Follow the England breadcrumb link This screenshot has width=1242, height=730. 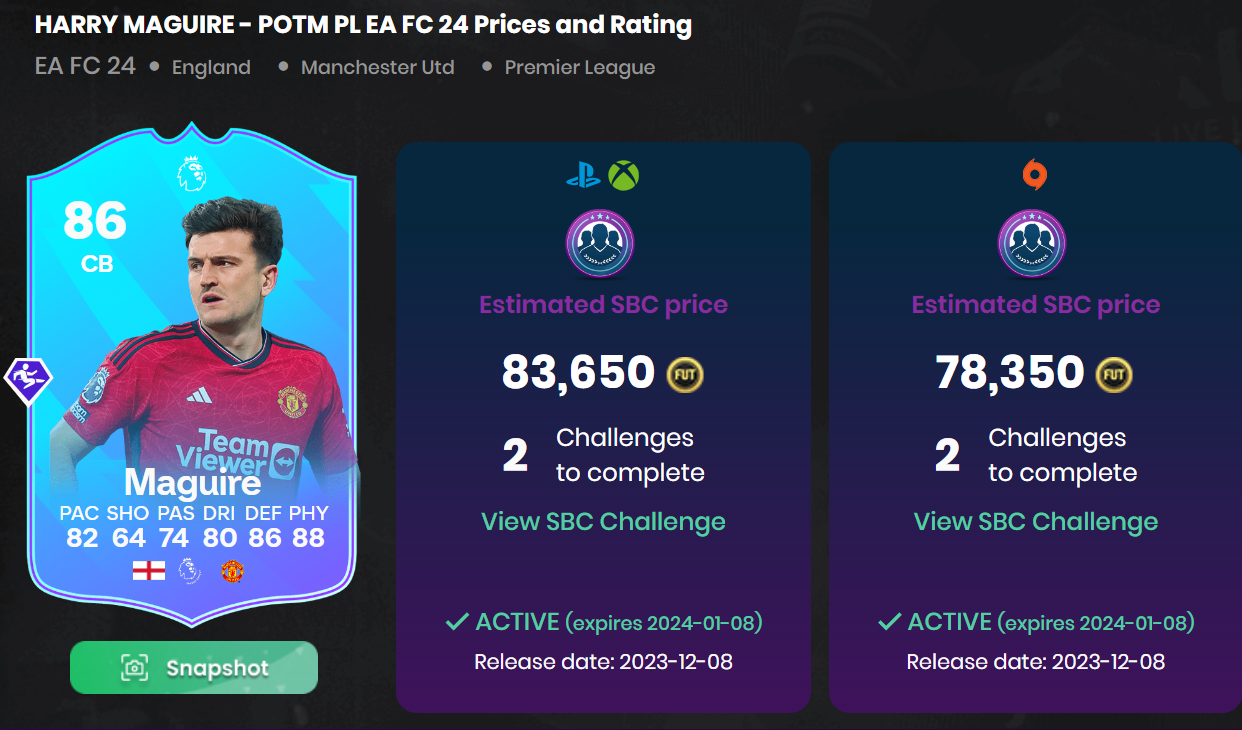(211, 68)
